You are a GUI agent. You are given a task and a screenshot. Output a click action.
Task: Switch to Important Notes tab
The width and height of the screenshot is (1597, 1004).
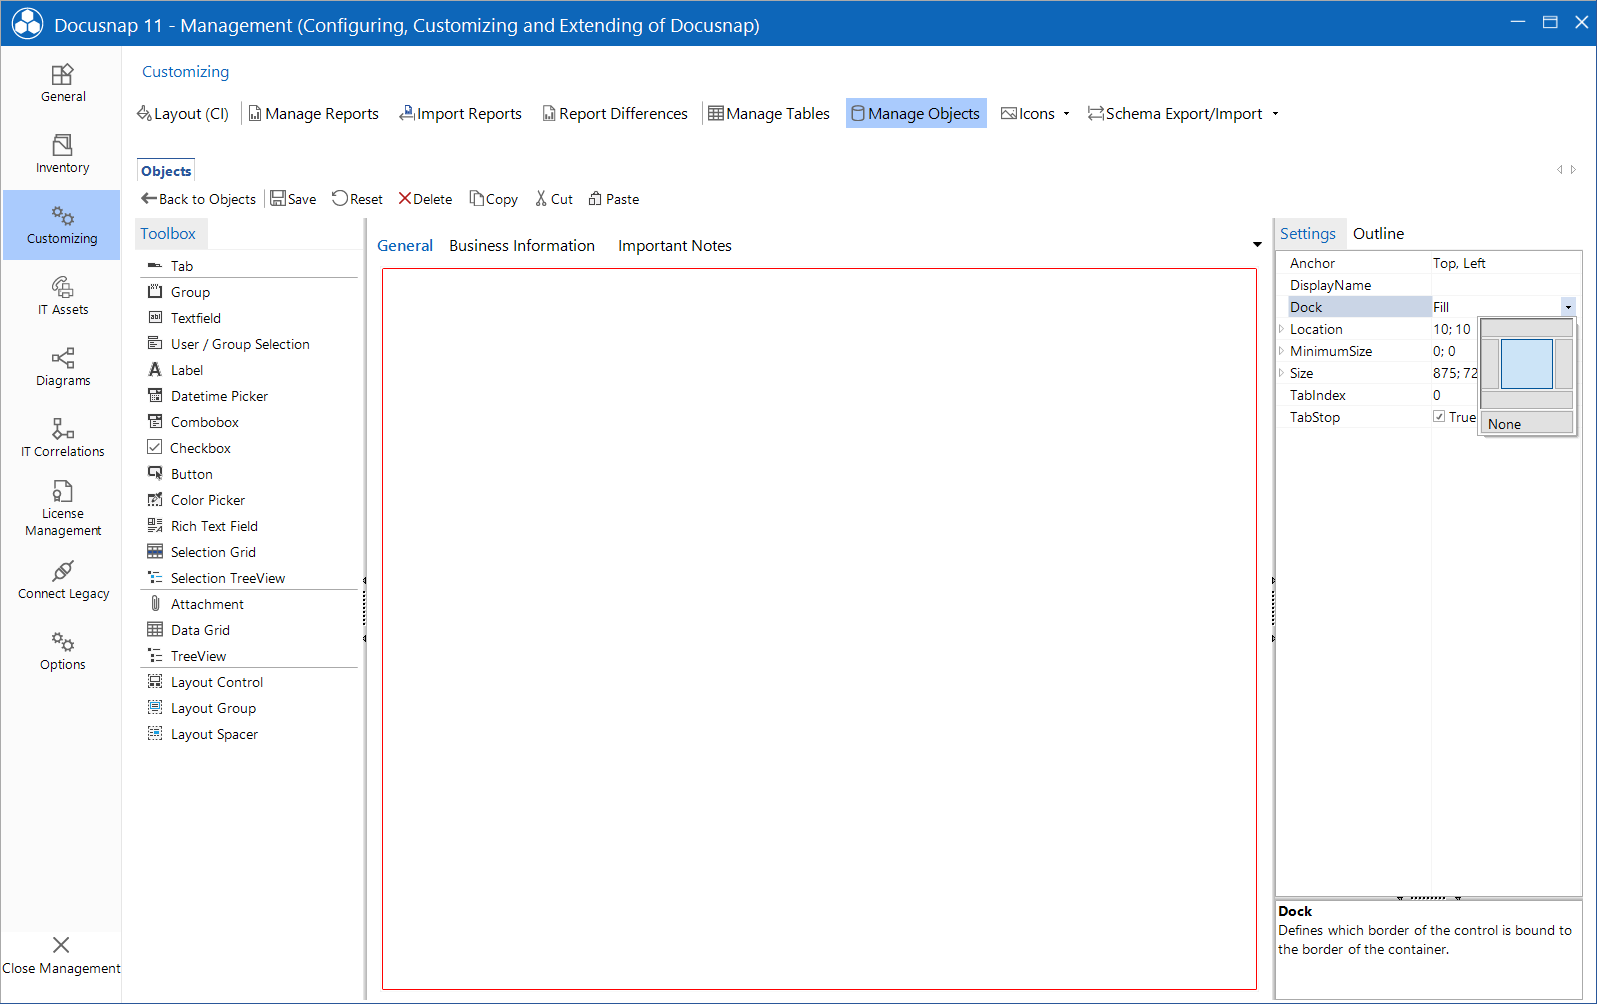point(675,246)
